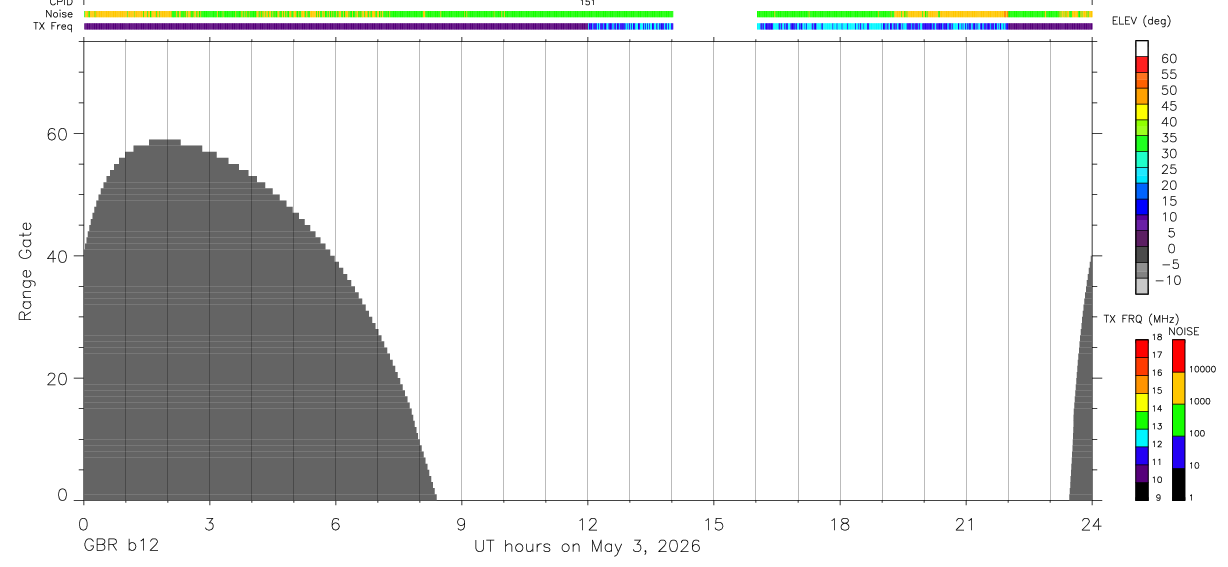Click the '21' hour tick on x-axis

coord(965,524)
